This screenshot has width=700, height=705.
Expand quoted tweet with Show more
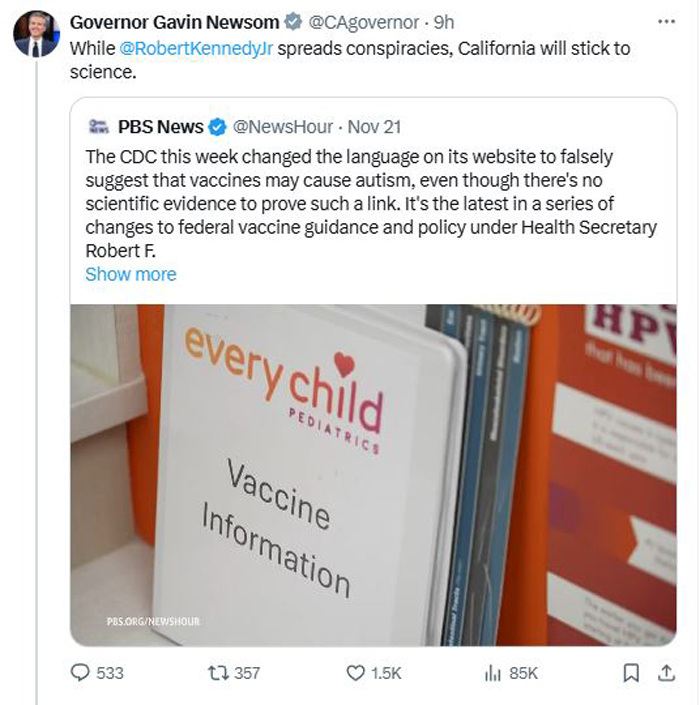click(130, 274)
